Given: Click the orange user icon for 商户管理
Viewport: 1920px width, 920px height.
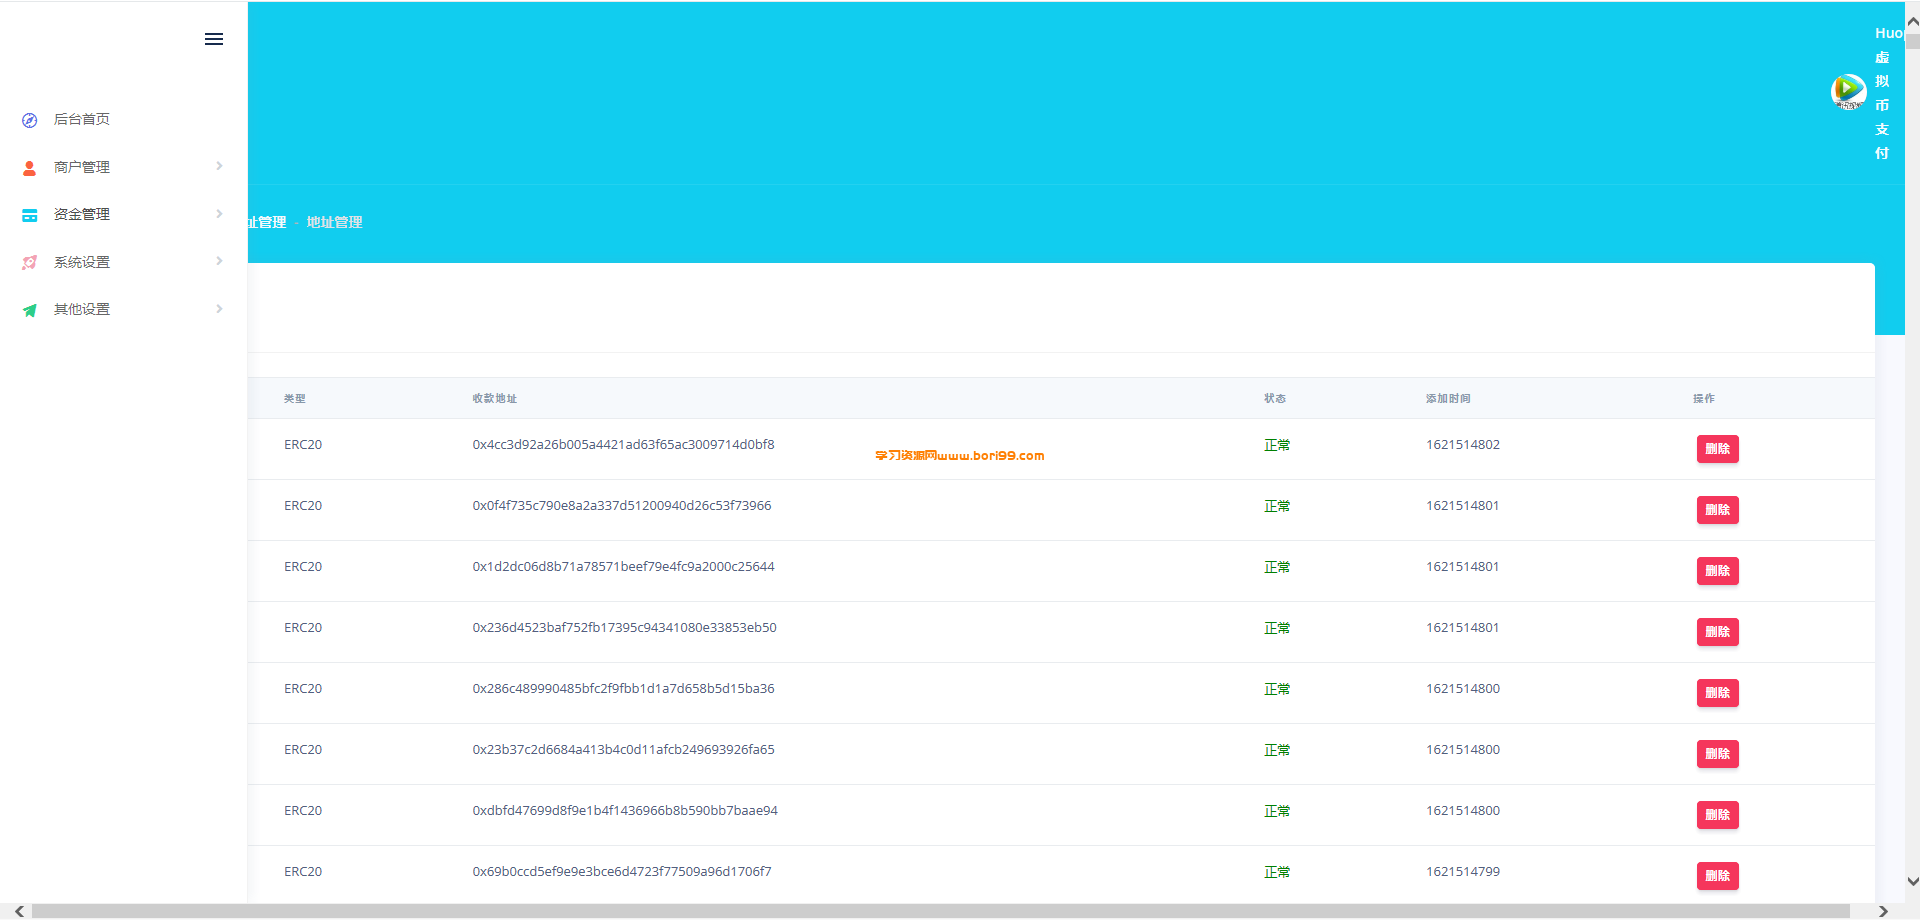Looking at the screenshot, I should (30, 168).
